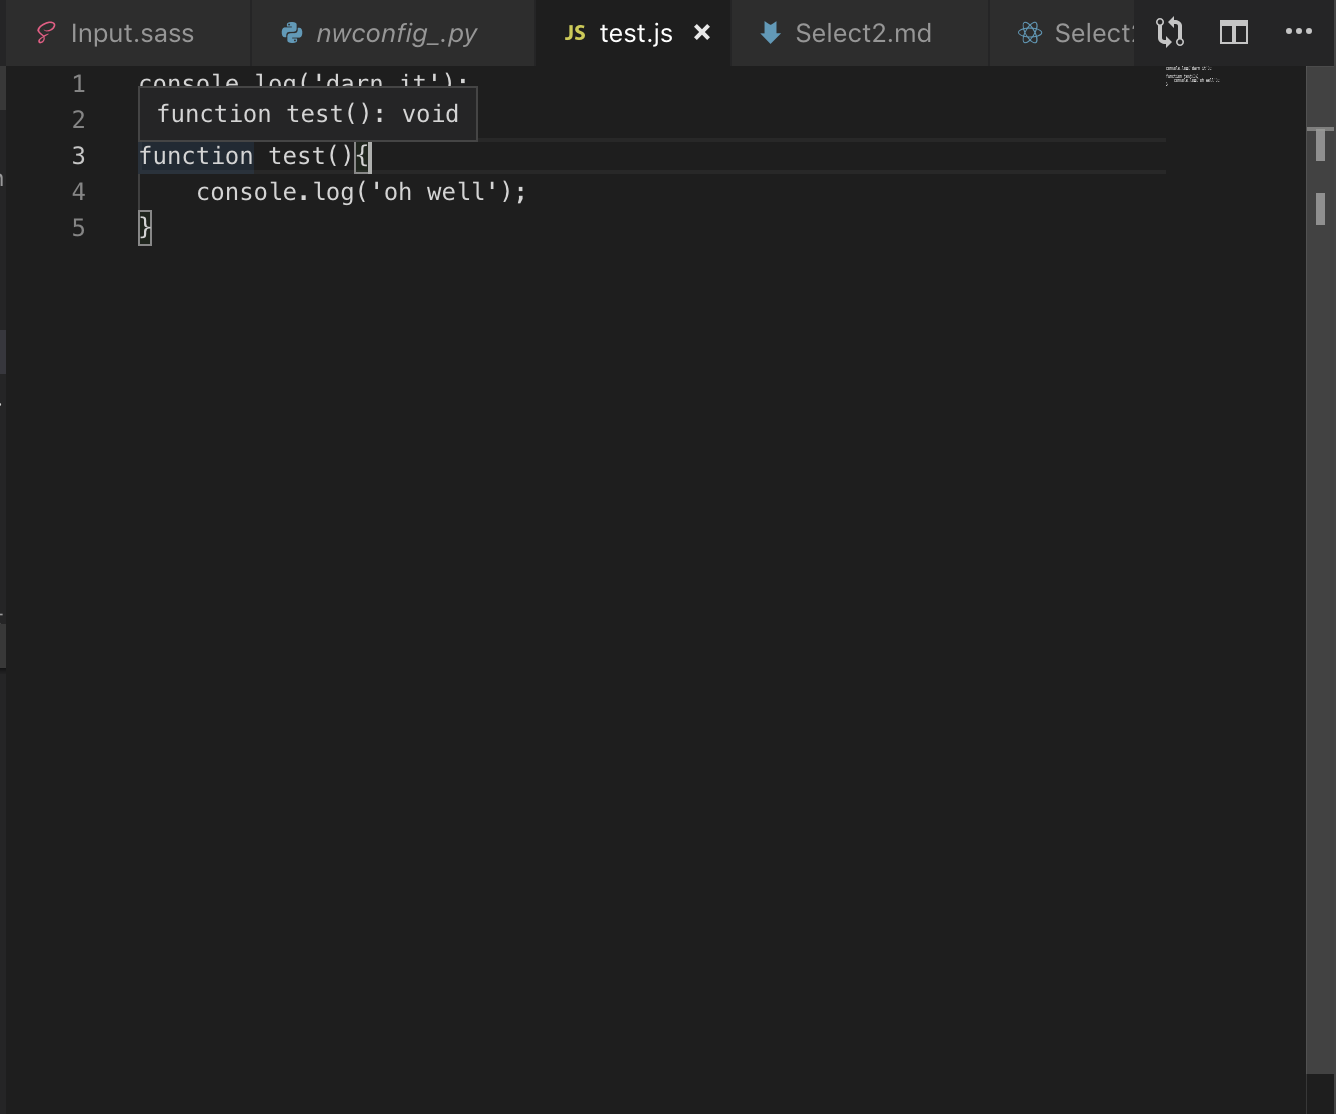Open the Input.sass tab
1336x1114 pixels.
126,33
